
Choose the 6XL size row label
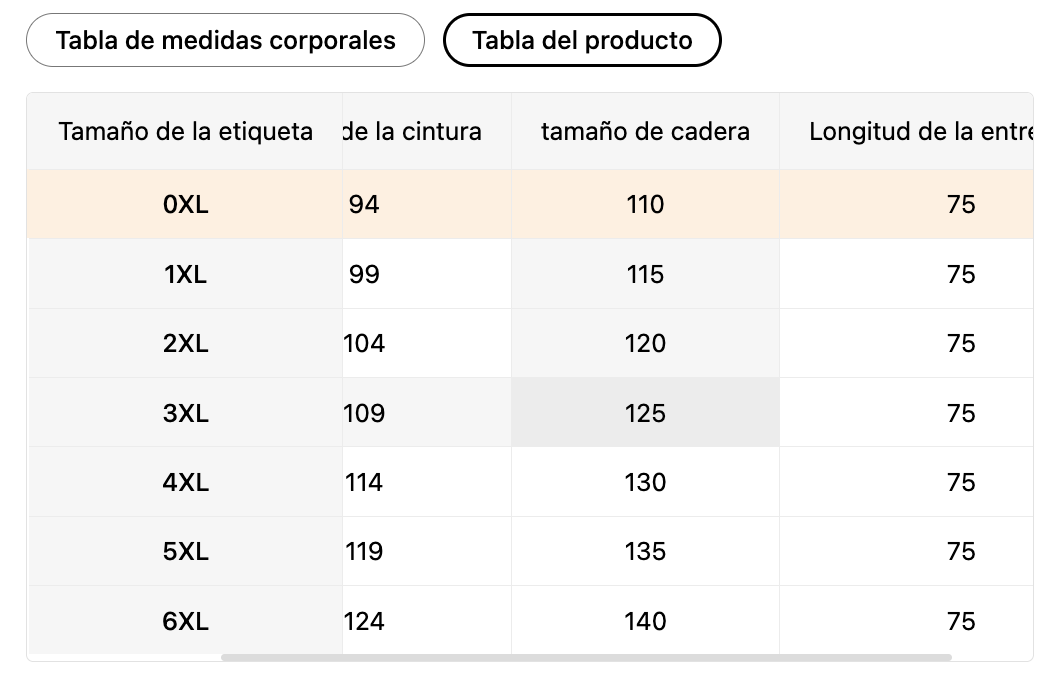(185, 622)
